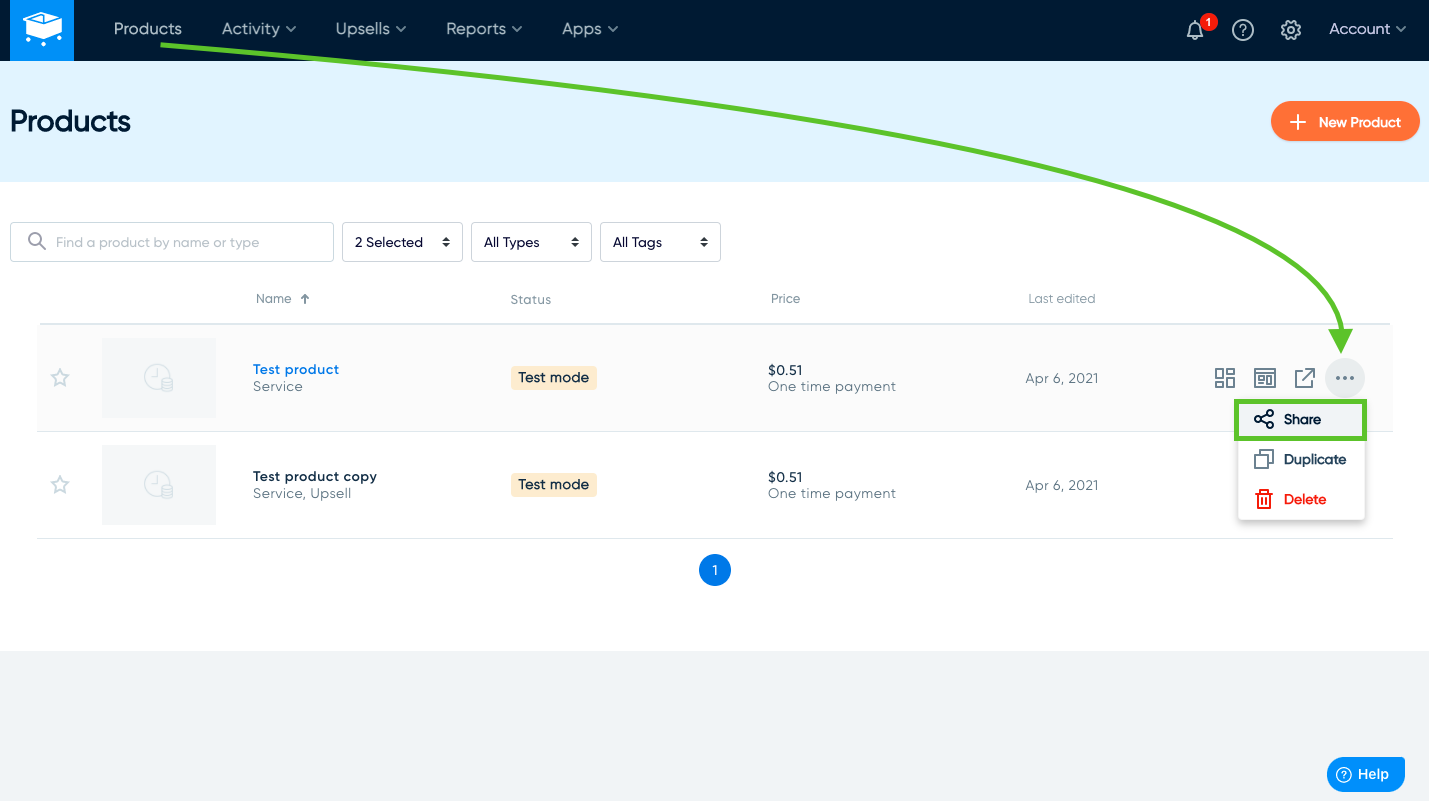Open the Account dropdown
1429x801 pixels.
coord(1367,29)
